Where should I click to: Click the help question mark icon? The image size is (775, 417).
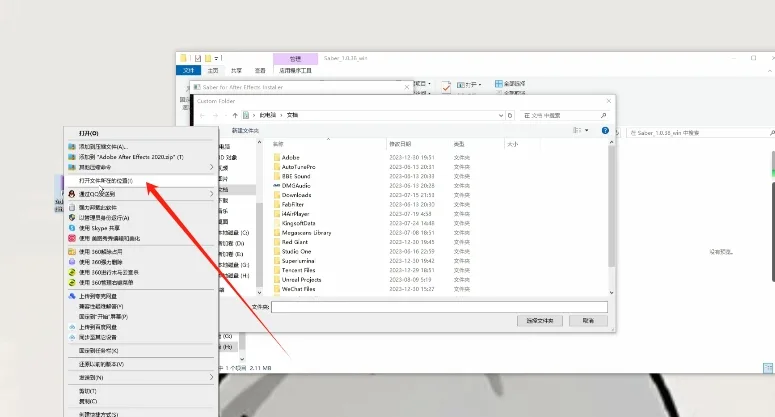point(602,130)
